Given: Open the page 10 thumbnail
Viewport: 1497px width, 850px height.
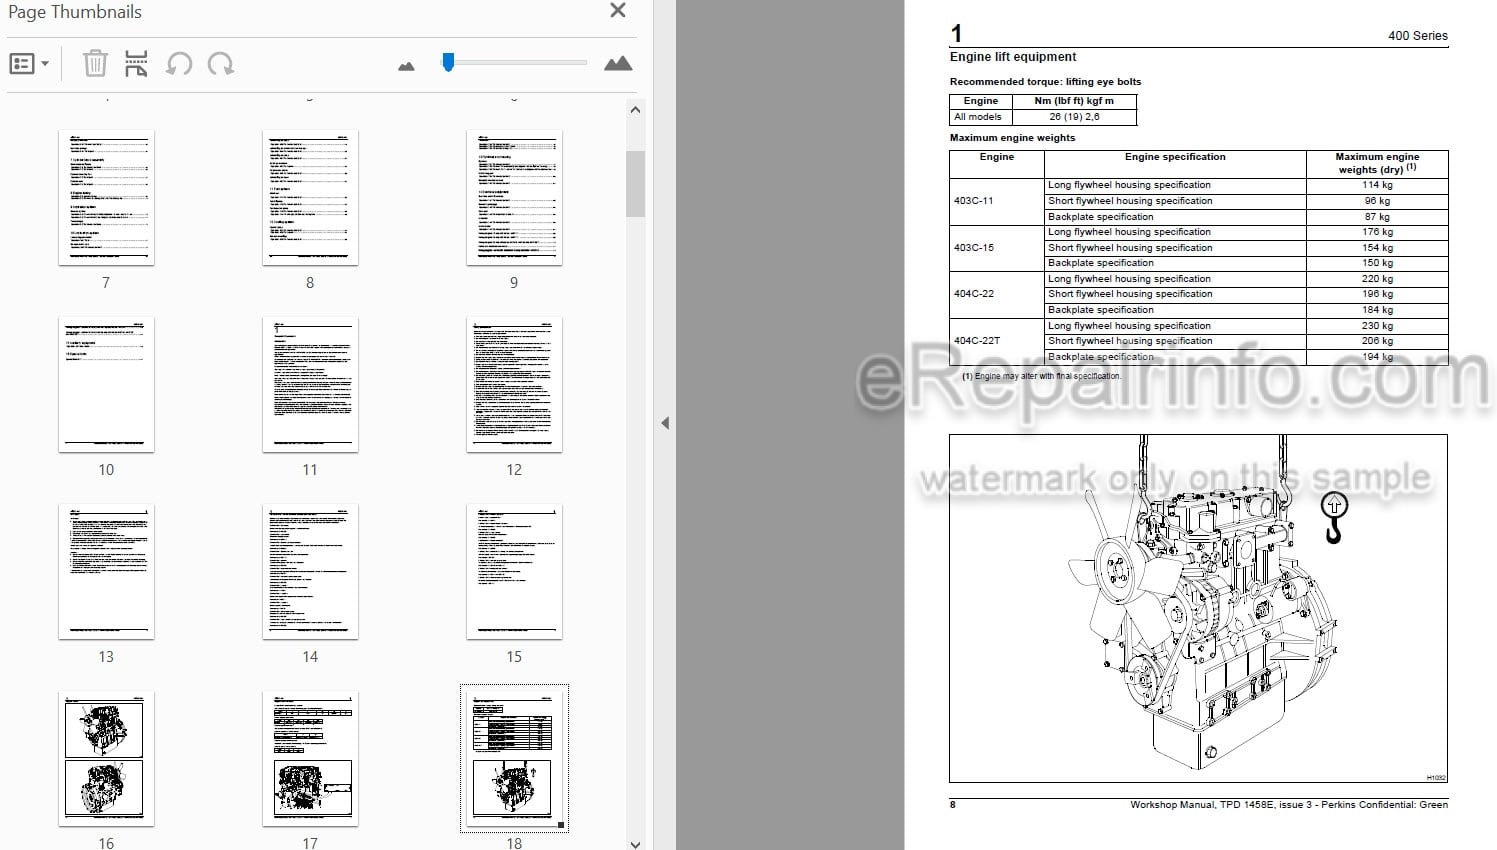Looking at the screenshot, I should (x=106, y=385).
